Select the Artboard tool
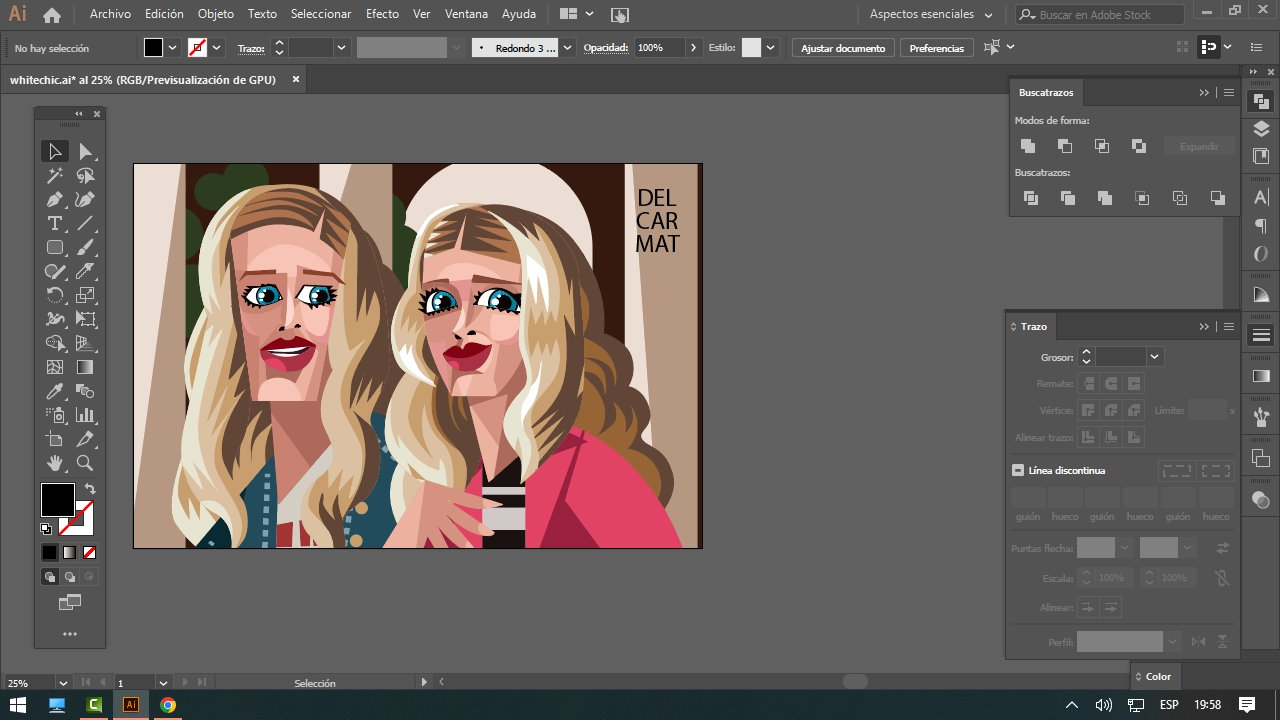This screenshot has height=720, width=1280. (x=55, y=439)
